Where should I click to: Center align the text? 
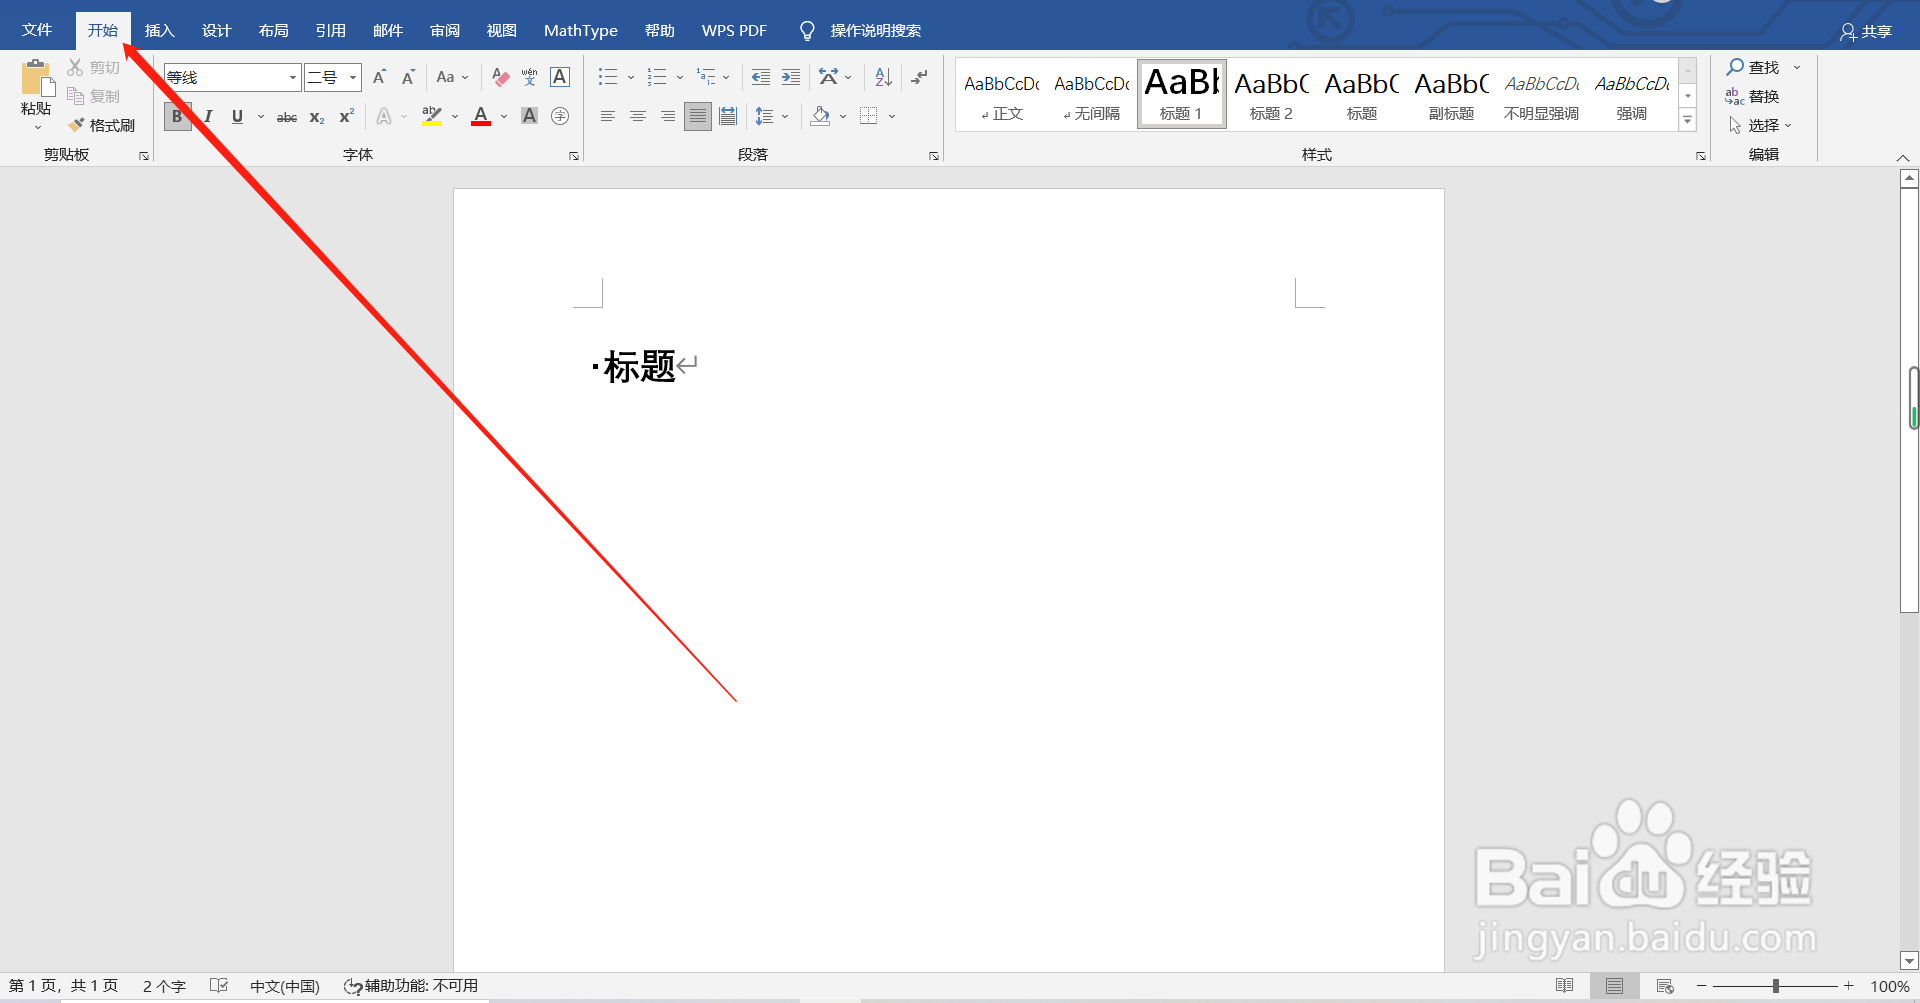(638, 116)
